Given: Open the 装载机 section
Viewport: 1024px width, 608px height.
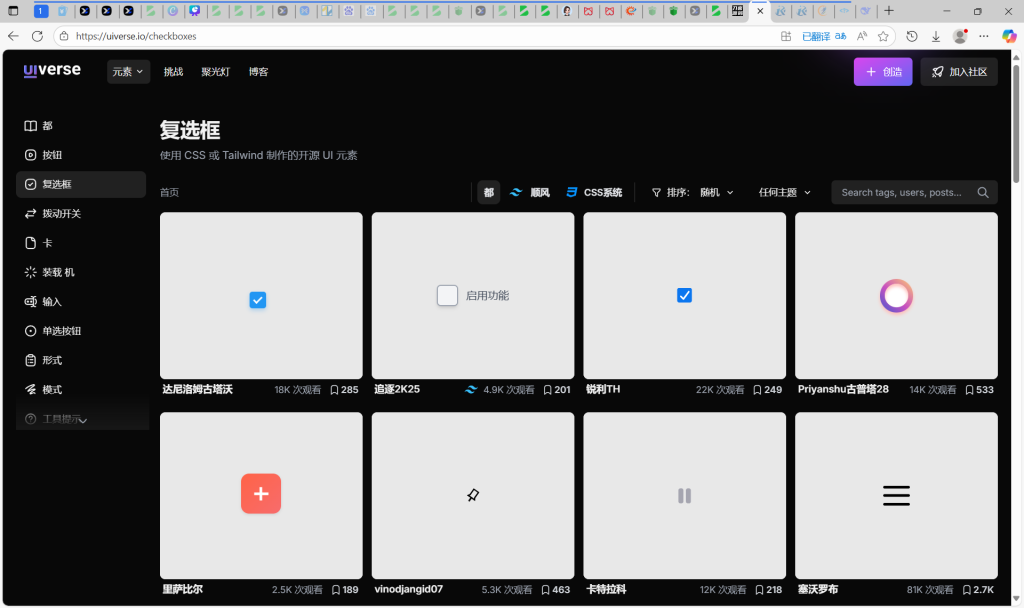Looking at the screenshot, I should click(x=55, y=271).
